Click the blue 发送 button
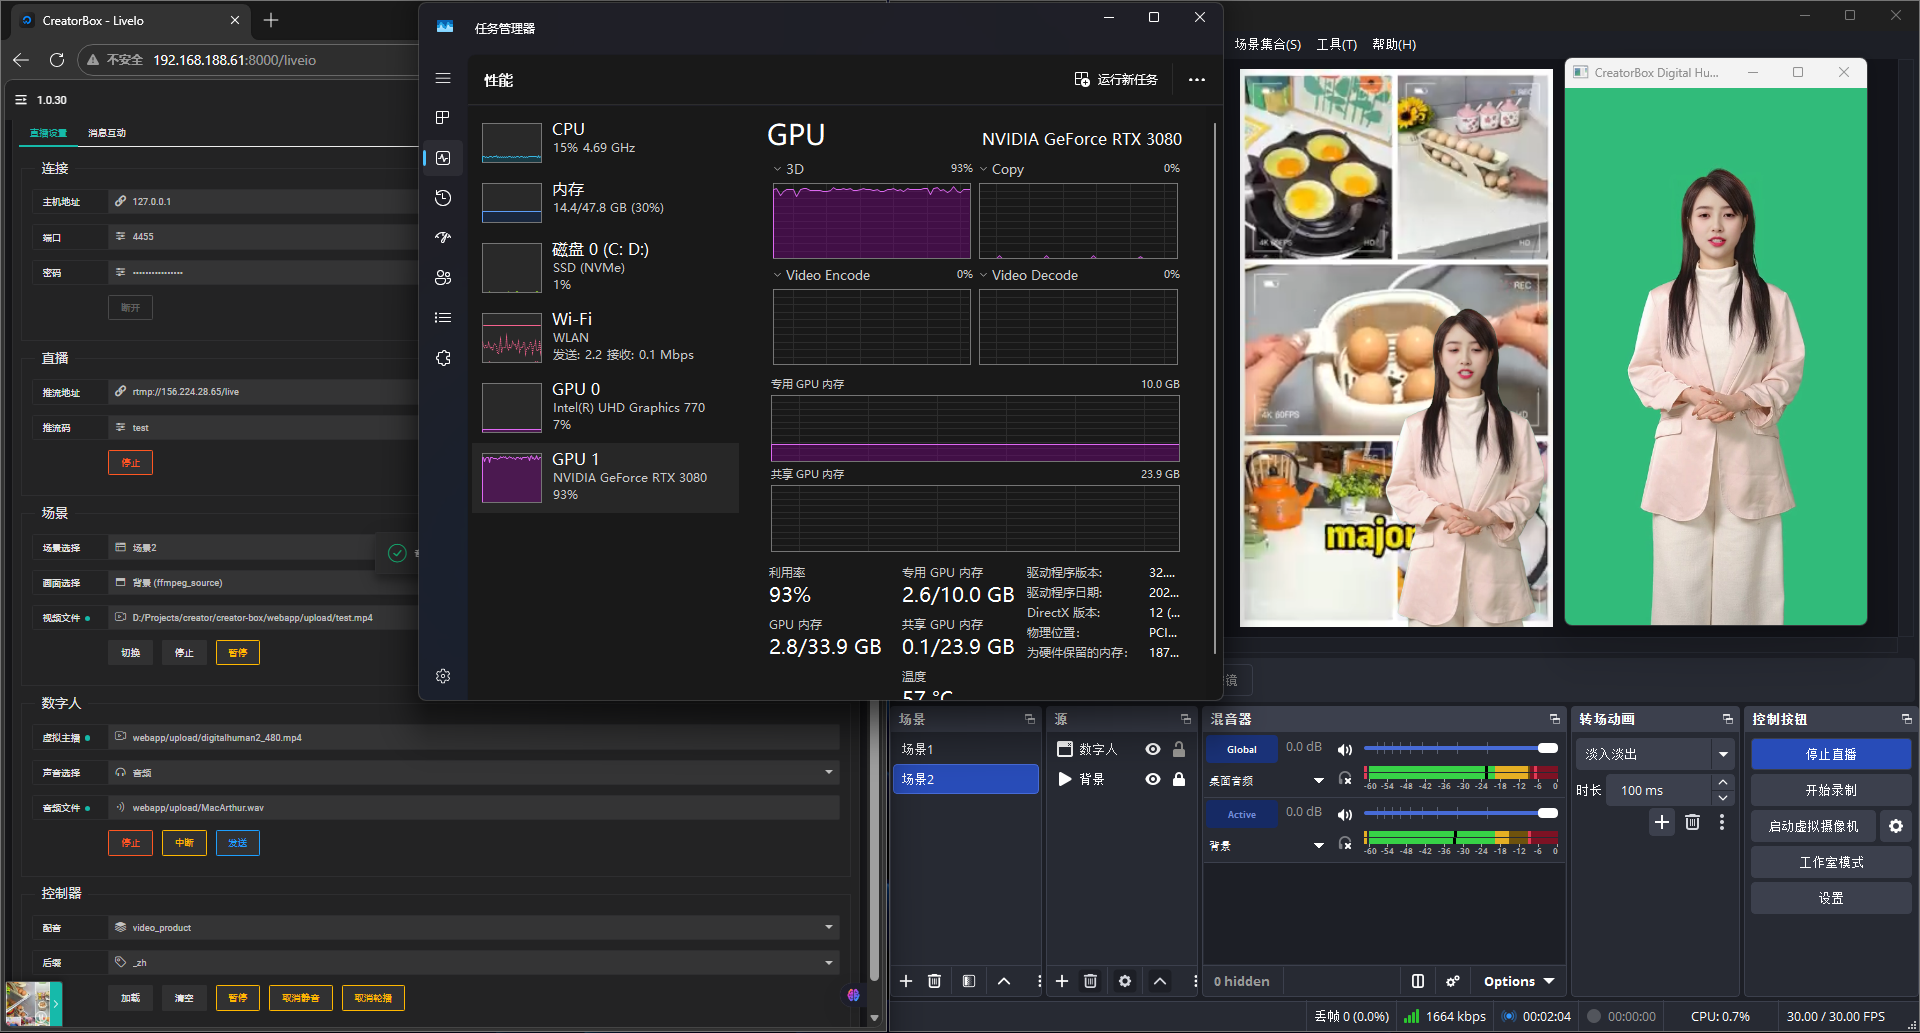Viewport: 1920px width, 1033px height. (x=237, y=843)
